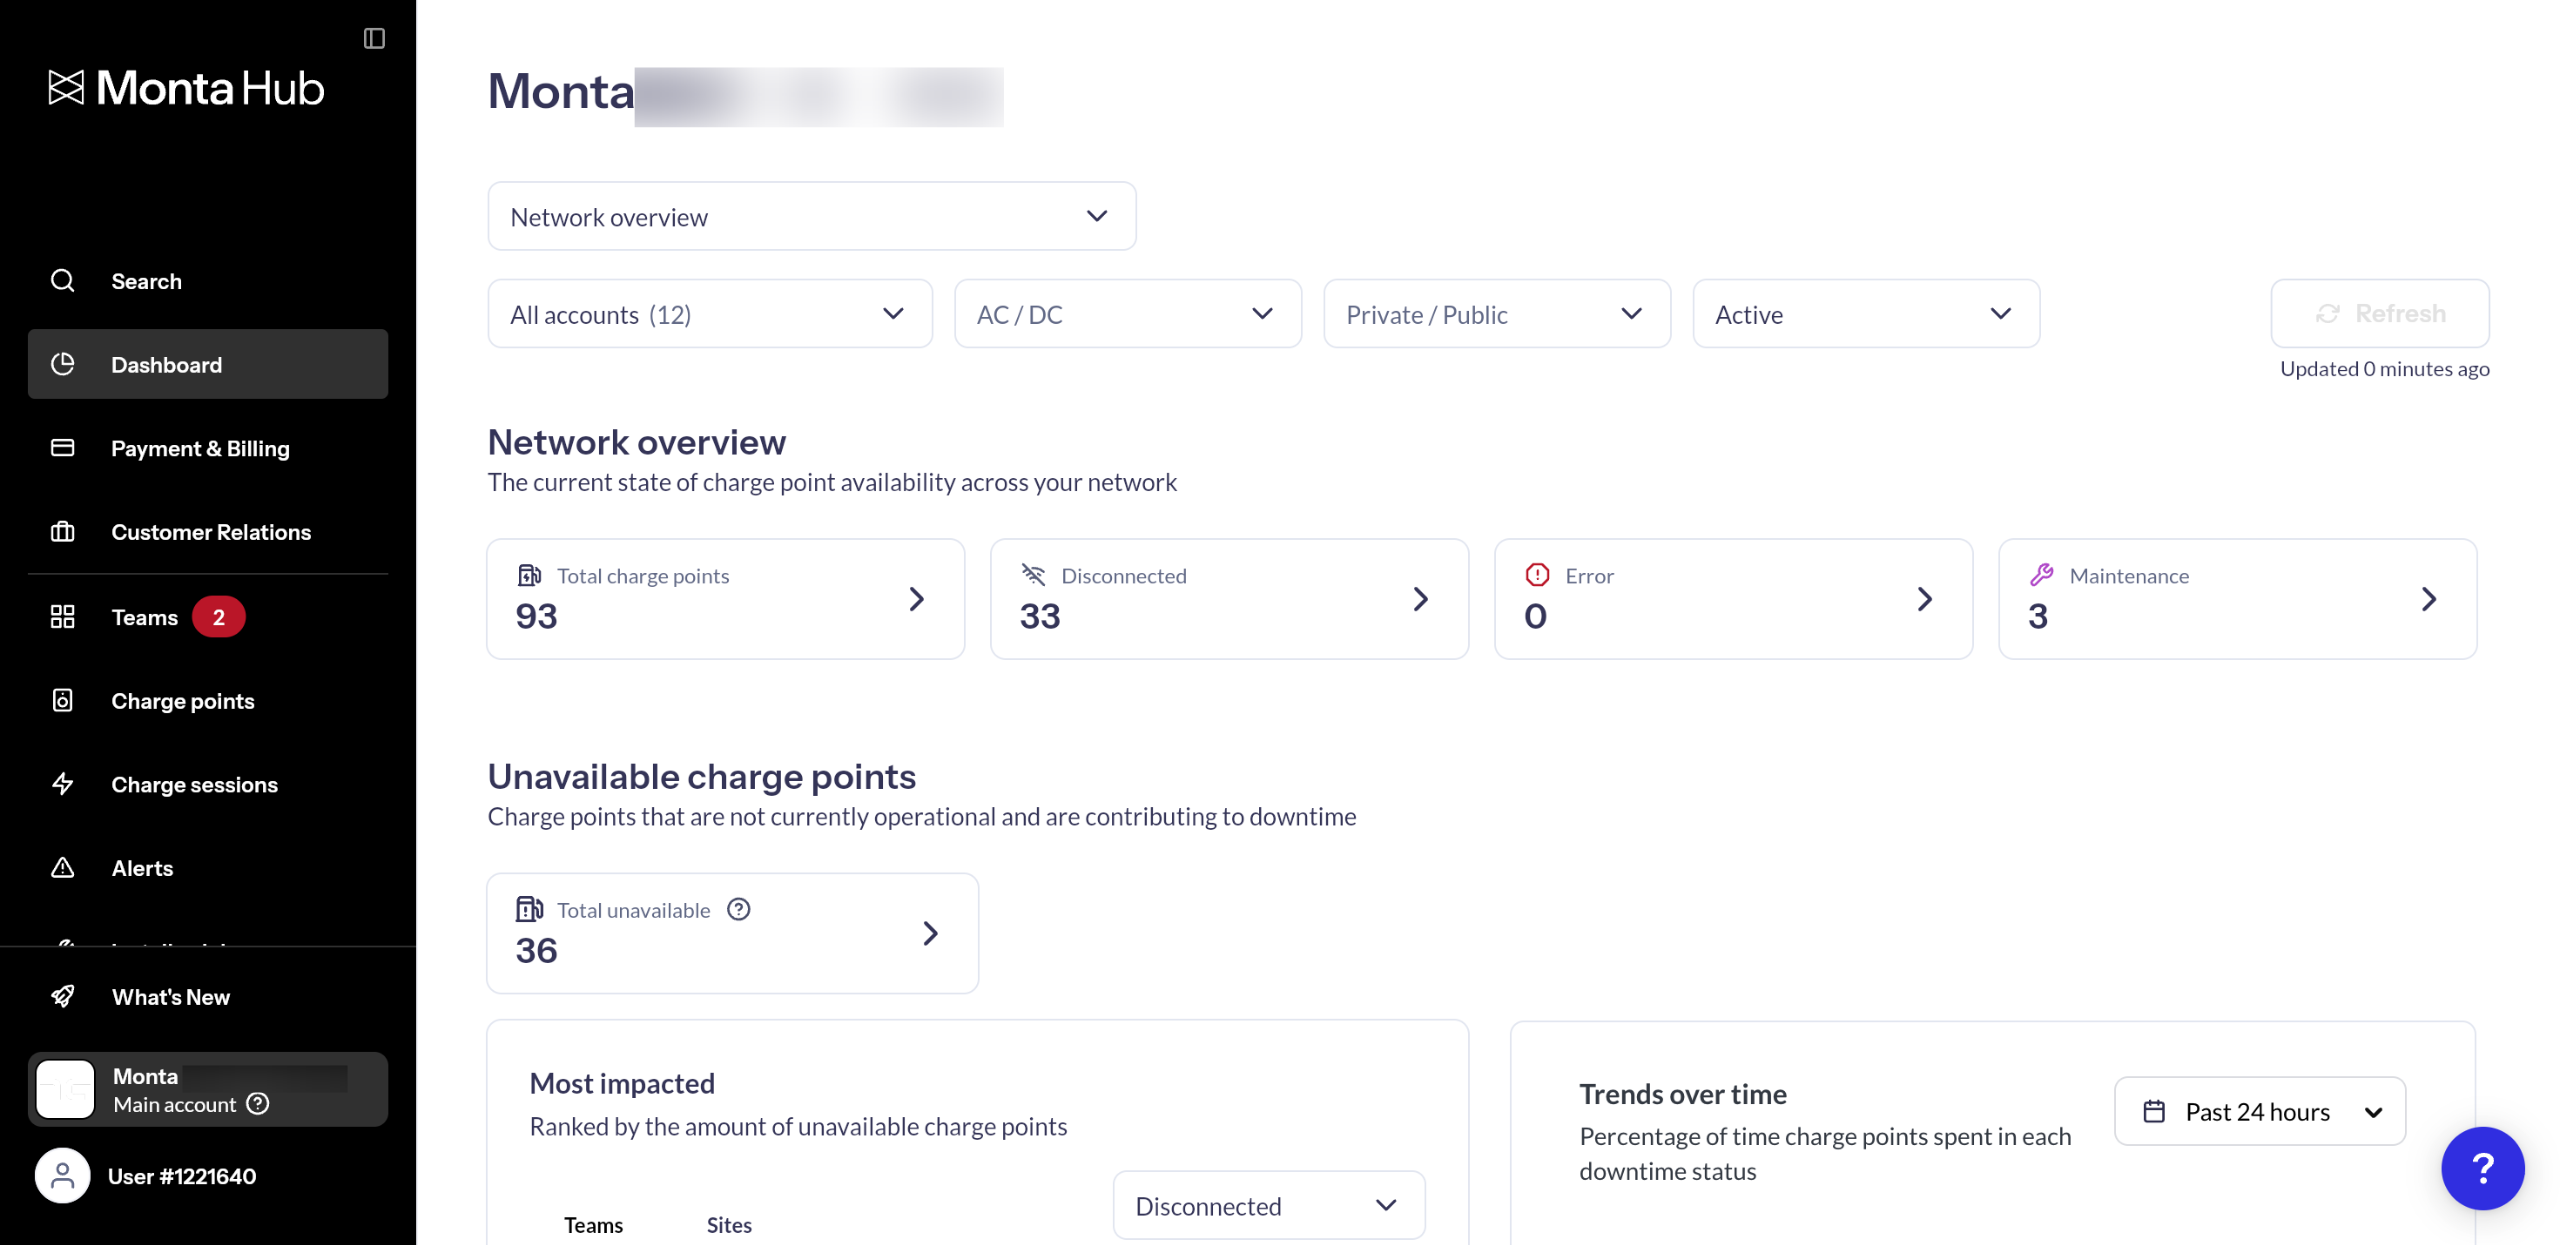Collapse the sidebar with the panel icon

pyautogui.click(x=374, y=38)
